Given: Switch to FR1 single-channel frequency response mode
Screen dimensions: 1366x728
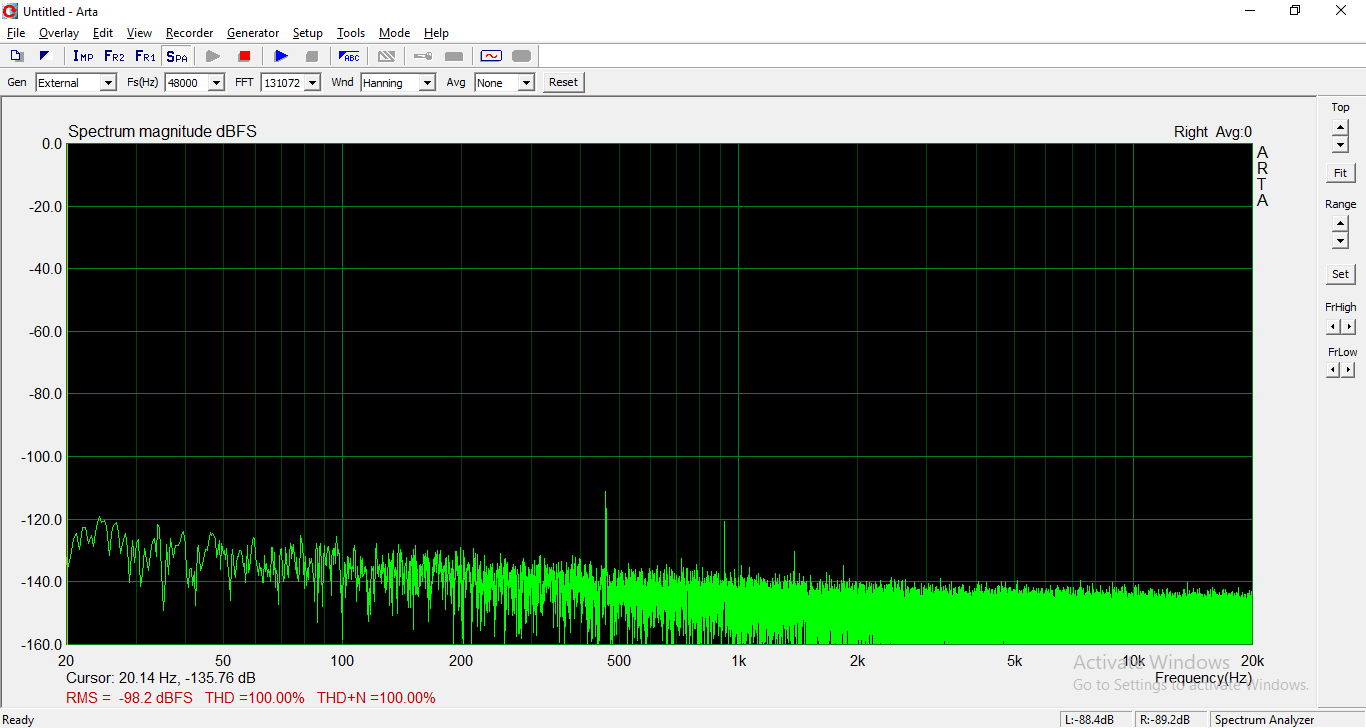Looking at the screenshot, I should coord(145,56).
